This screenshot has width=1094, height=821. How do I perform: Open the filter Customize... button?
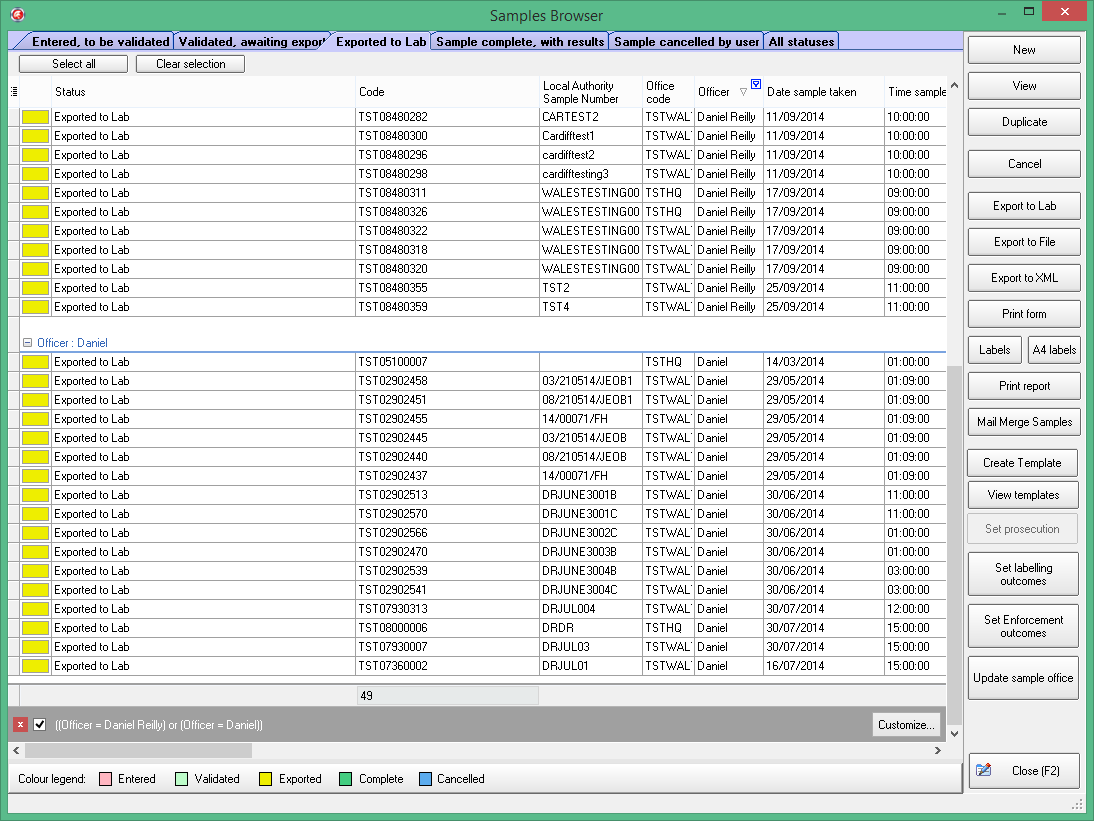(906, 725)
